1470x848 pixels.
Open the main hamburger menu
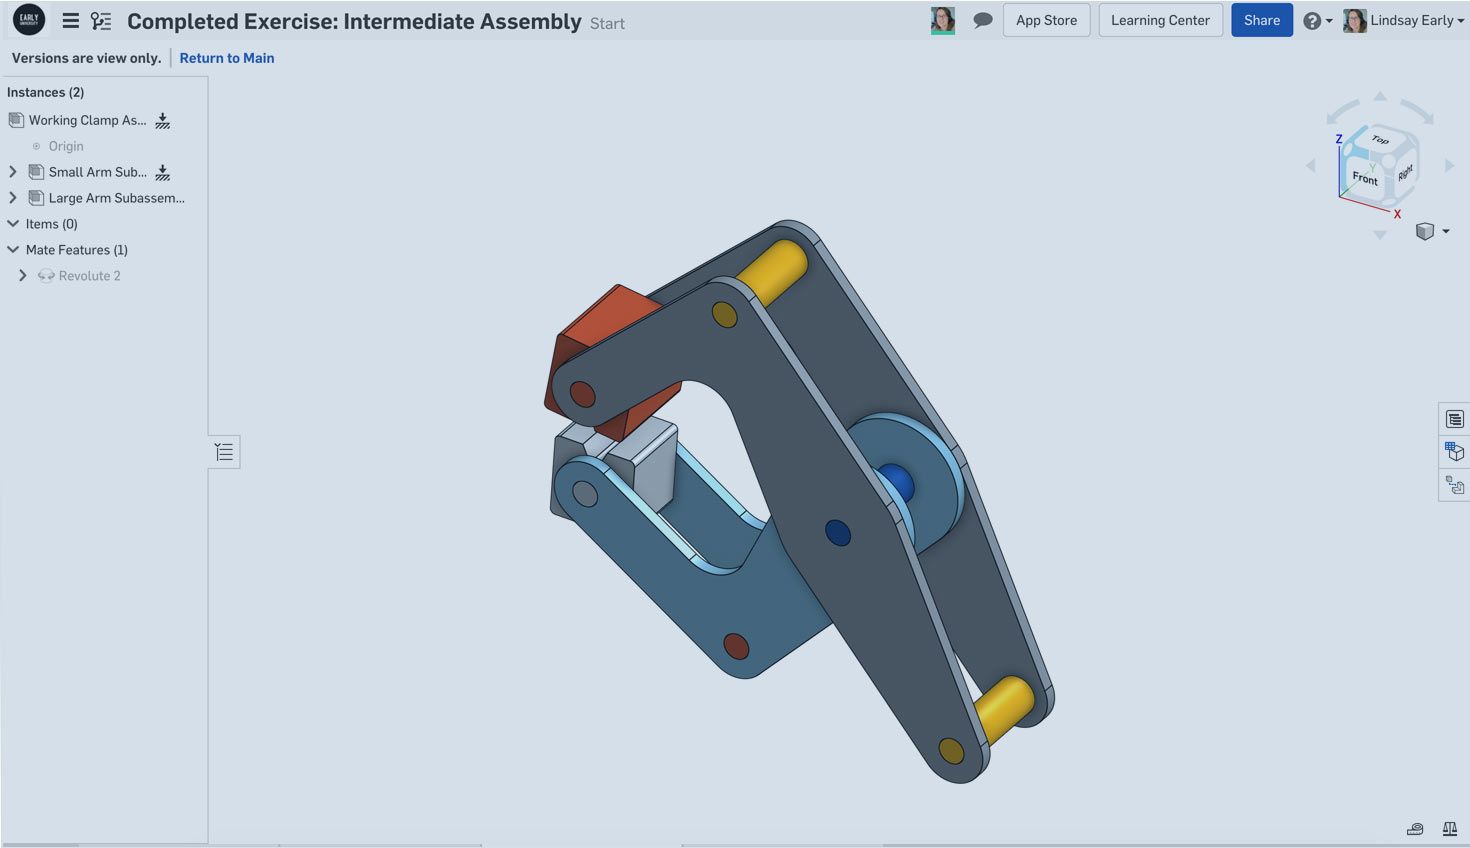[70, 21]
